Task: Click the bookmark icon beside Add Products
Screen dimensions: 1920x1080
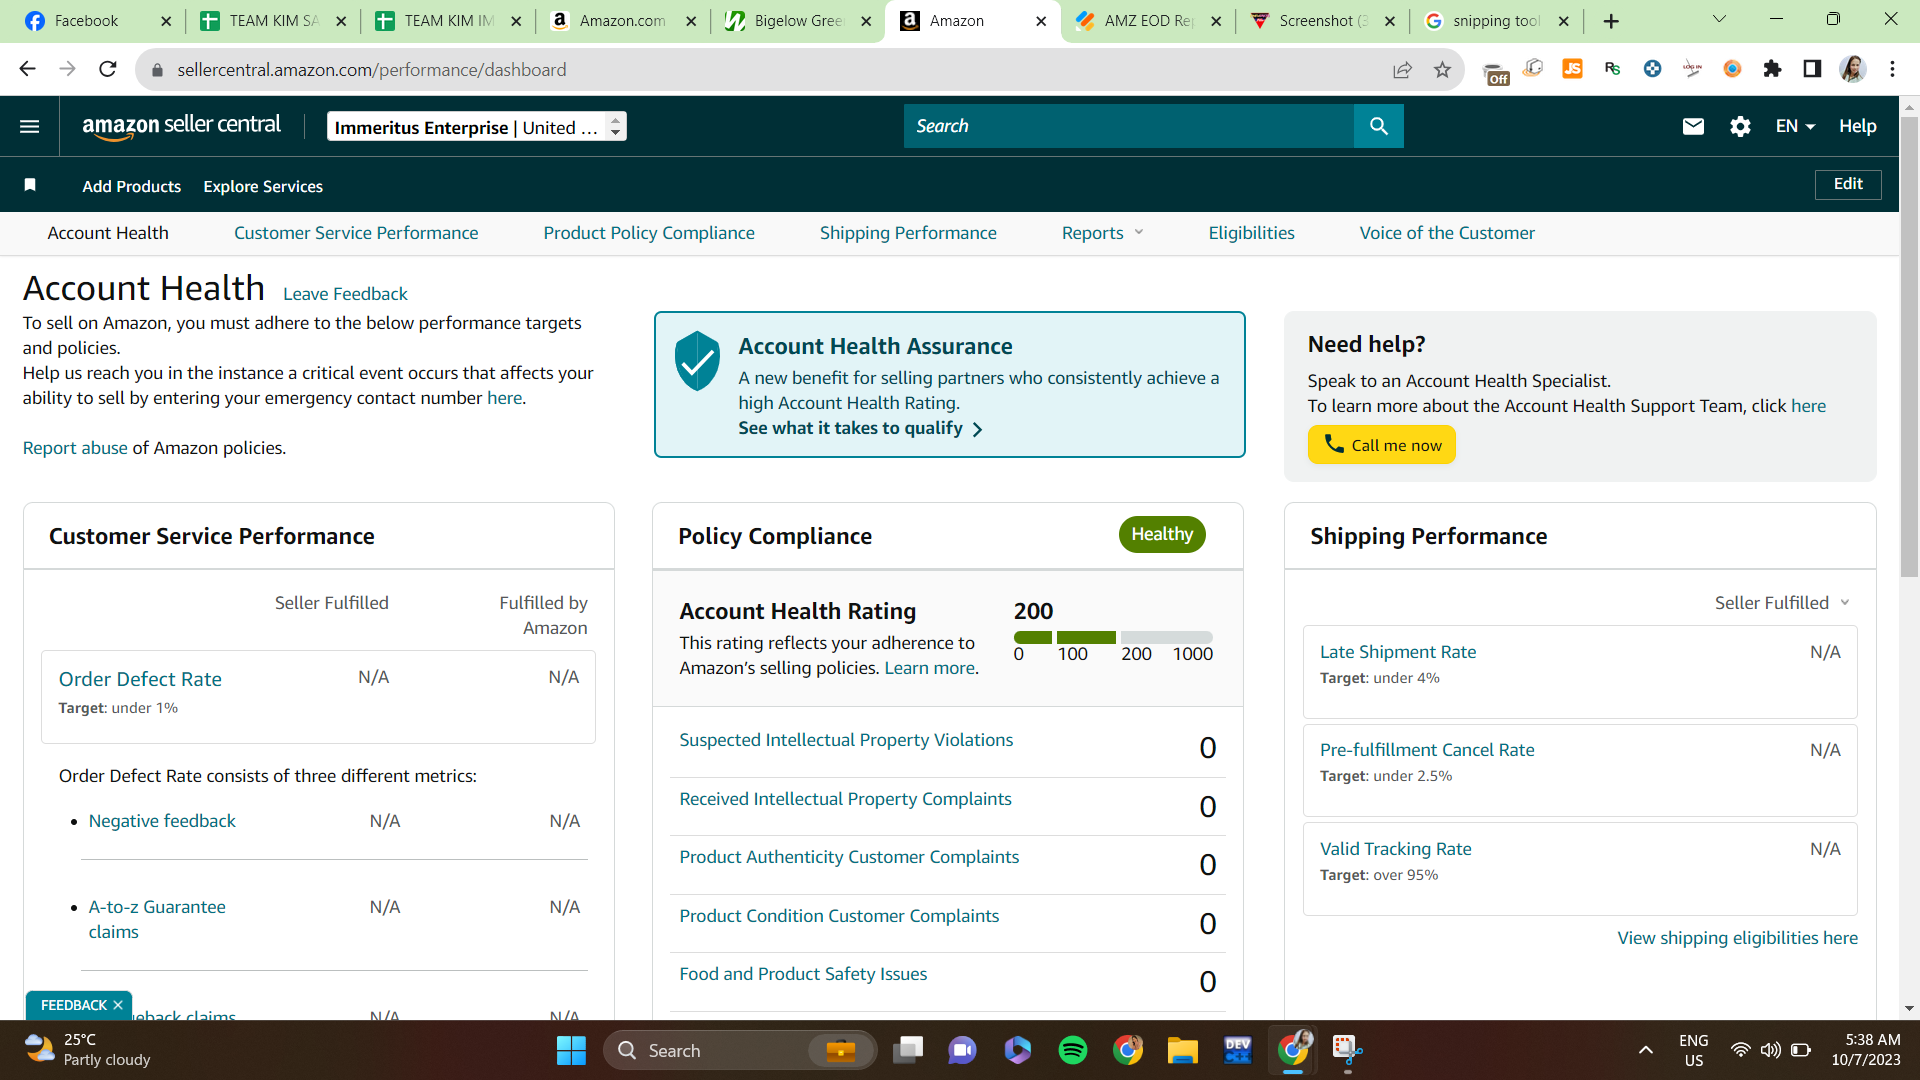Action: (x=30, y=185)
